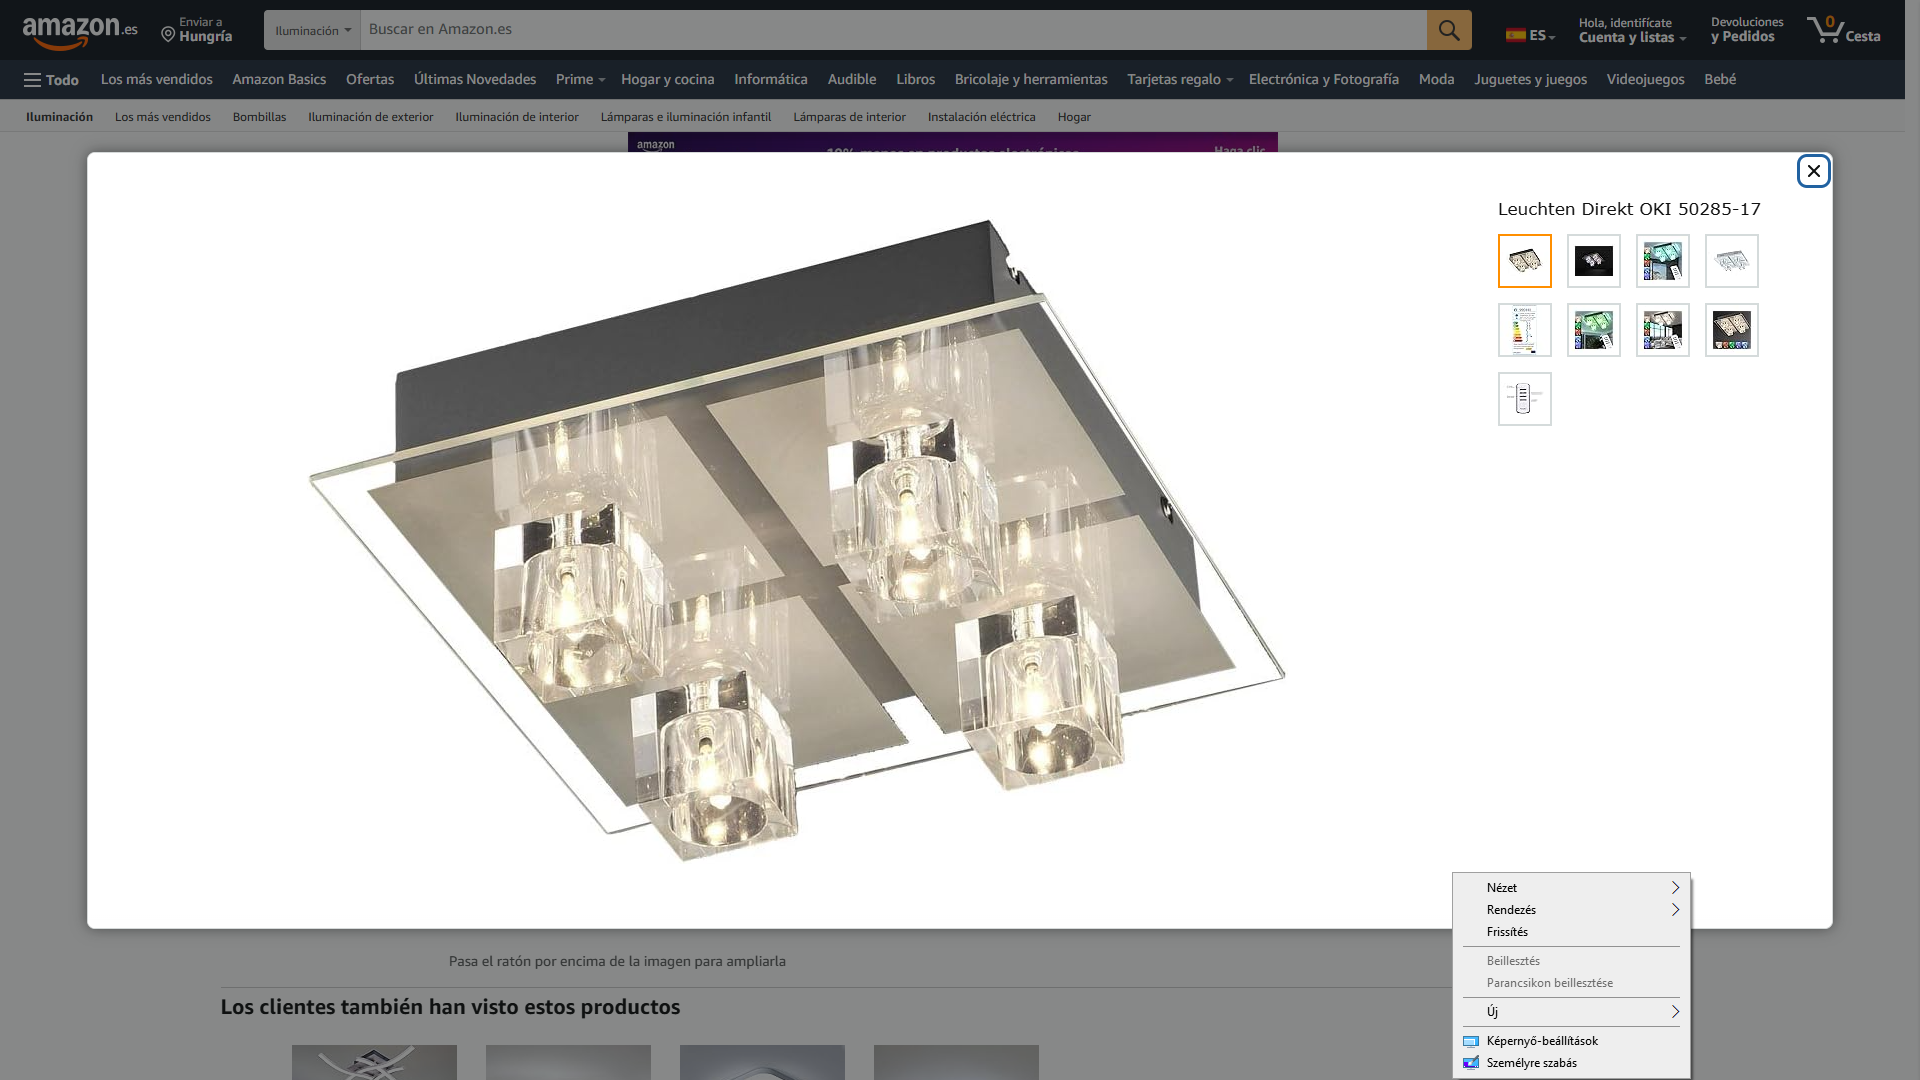
Task: Click the Amazon.es logo
Action: click(x=80, y=31)
